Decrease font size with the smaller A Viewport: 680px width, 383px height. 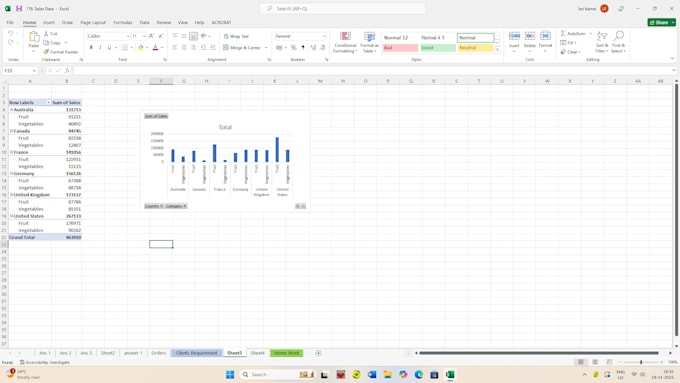[x=161, y=36]
